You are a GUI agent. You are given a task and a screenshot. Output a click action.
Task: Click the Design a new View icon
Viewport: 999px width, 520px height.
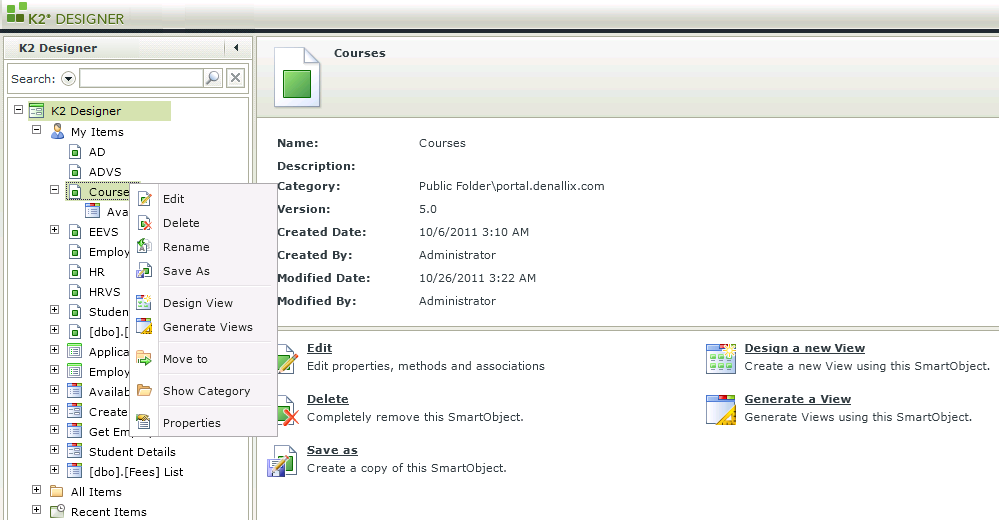pos(721,358)
